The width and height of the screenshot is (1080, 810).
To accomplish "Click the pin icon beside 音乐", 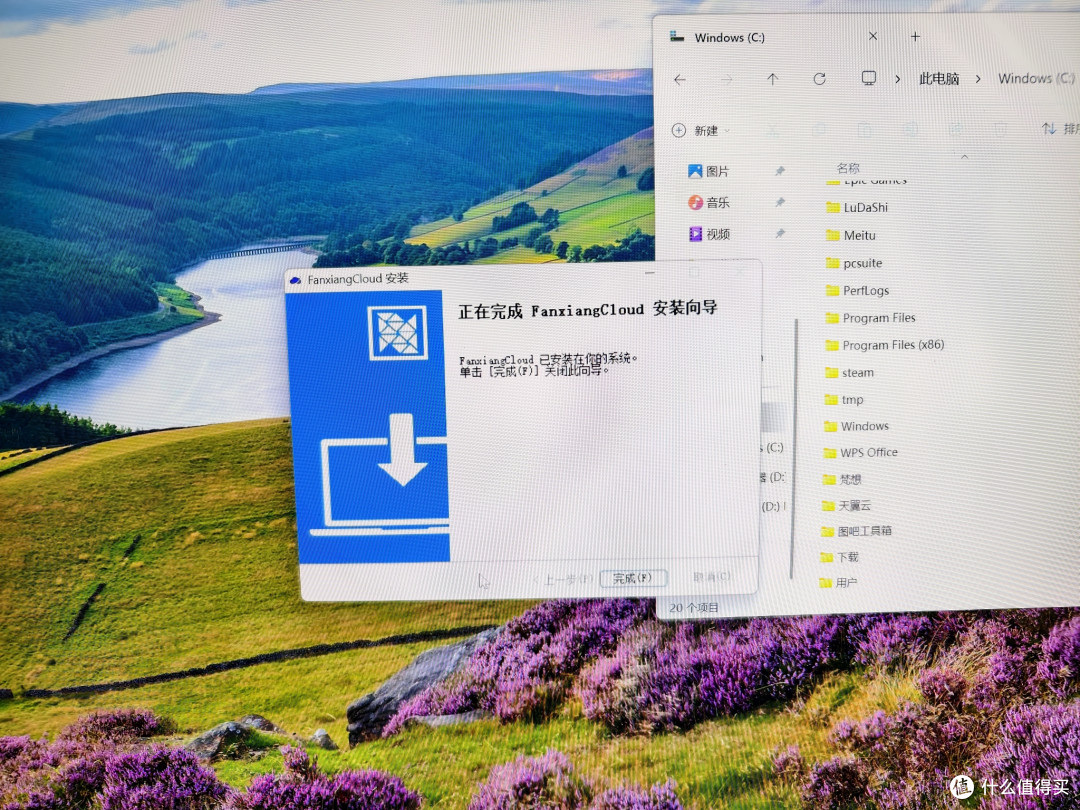I will click(780, 202).
